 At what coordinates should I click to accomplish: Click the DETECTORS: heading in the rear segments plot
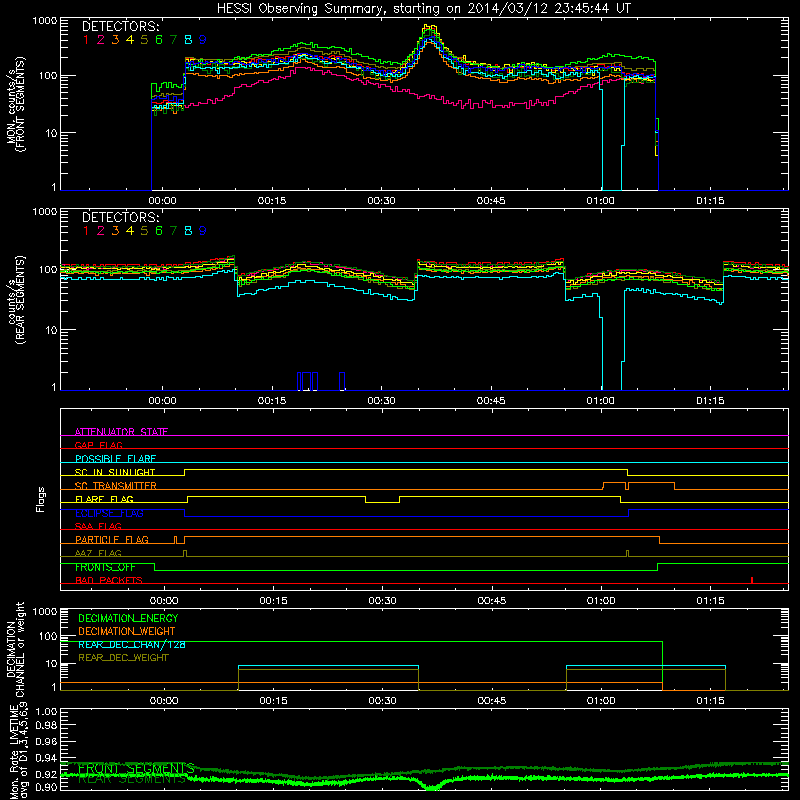tap(120, 217)
